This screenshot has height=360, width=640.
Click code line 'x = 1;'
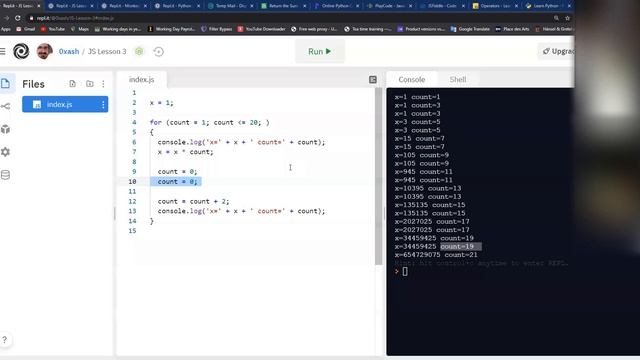(x=161, y=103)
